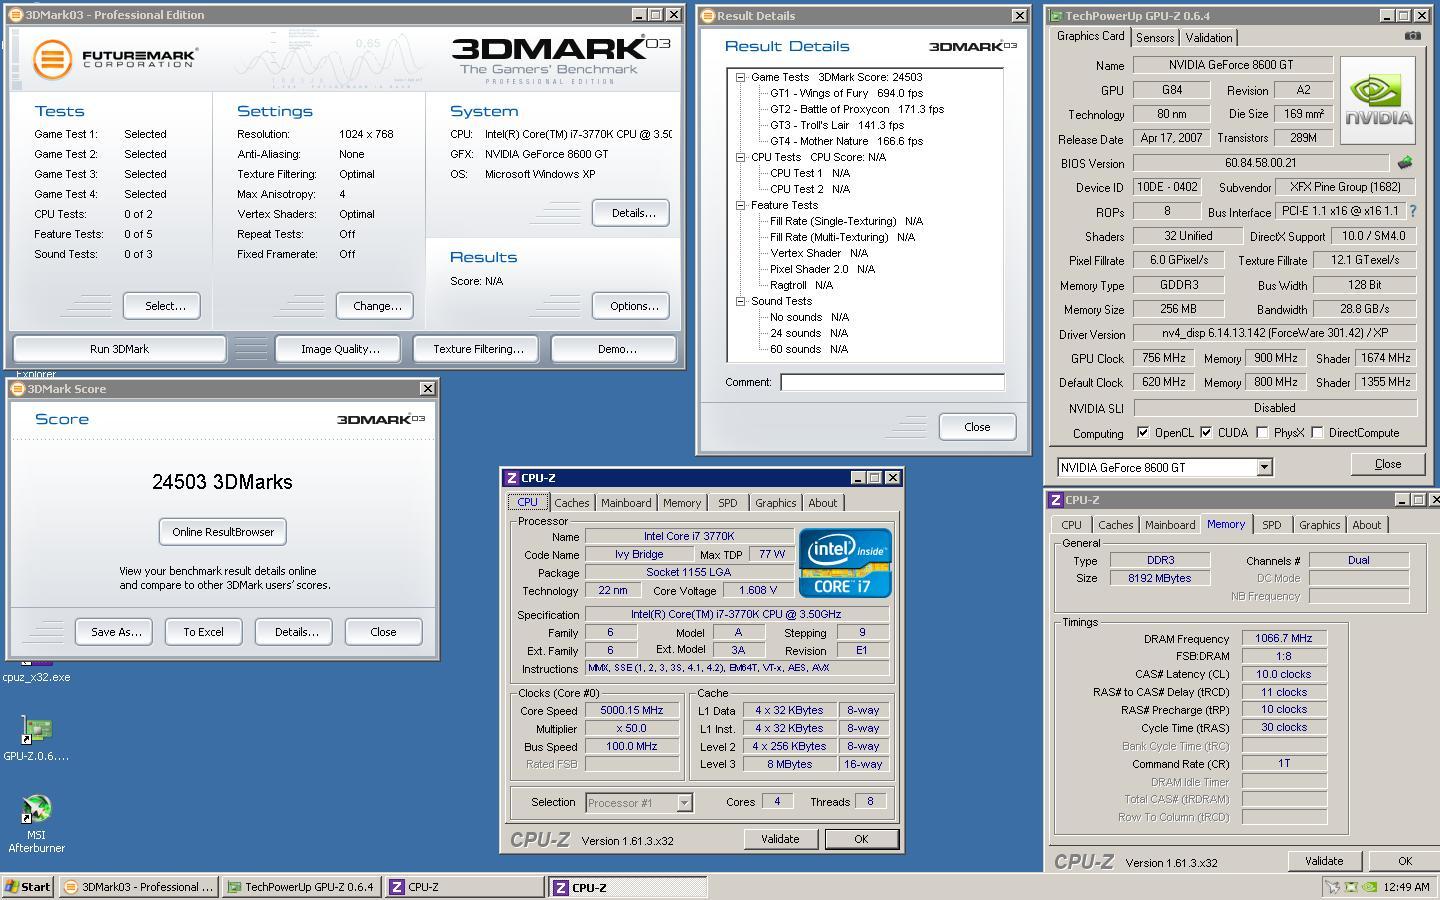Click the Run 3DMark button
Screen dimensions: 1440x900
point(119,349)
